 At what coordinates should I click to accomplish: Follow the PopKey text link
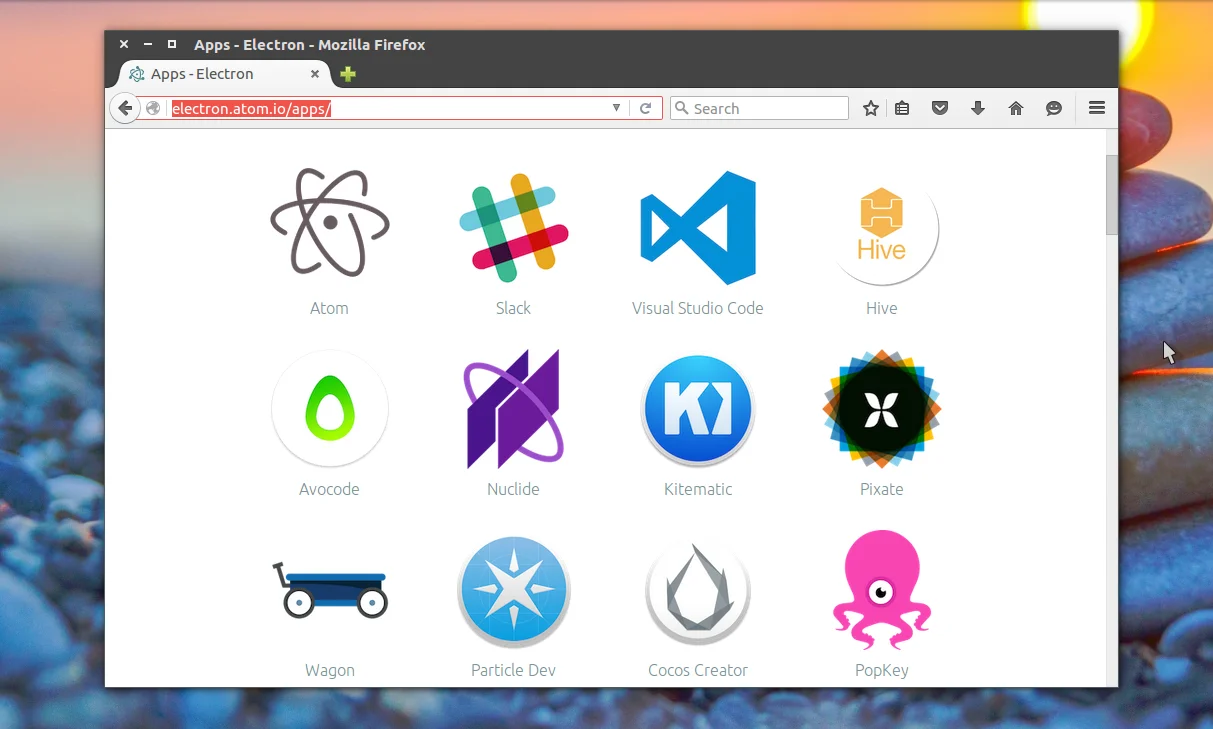pyautogui.click(x=881, y=670)
